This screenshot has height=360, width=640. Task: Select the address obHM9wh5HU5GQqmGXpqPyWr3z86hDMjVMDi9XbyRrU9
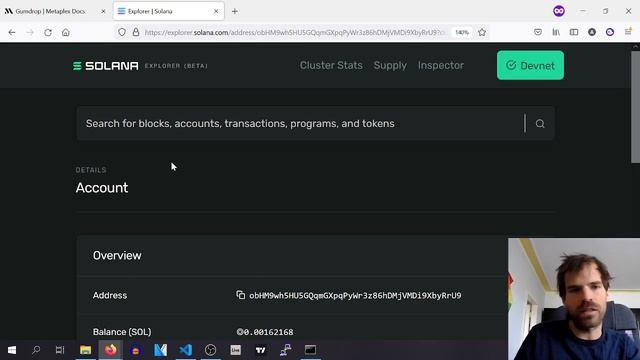tap(355, 296)
